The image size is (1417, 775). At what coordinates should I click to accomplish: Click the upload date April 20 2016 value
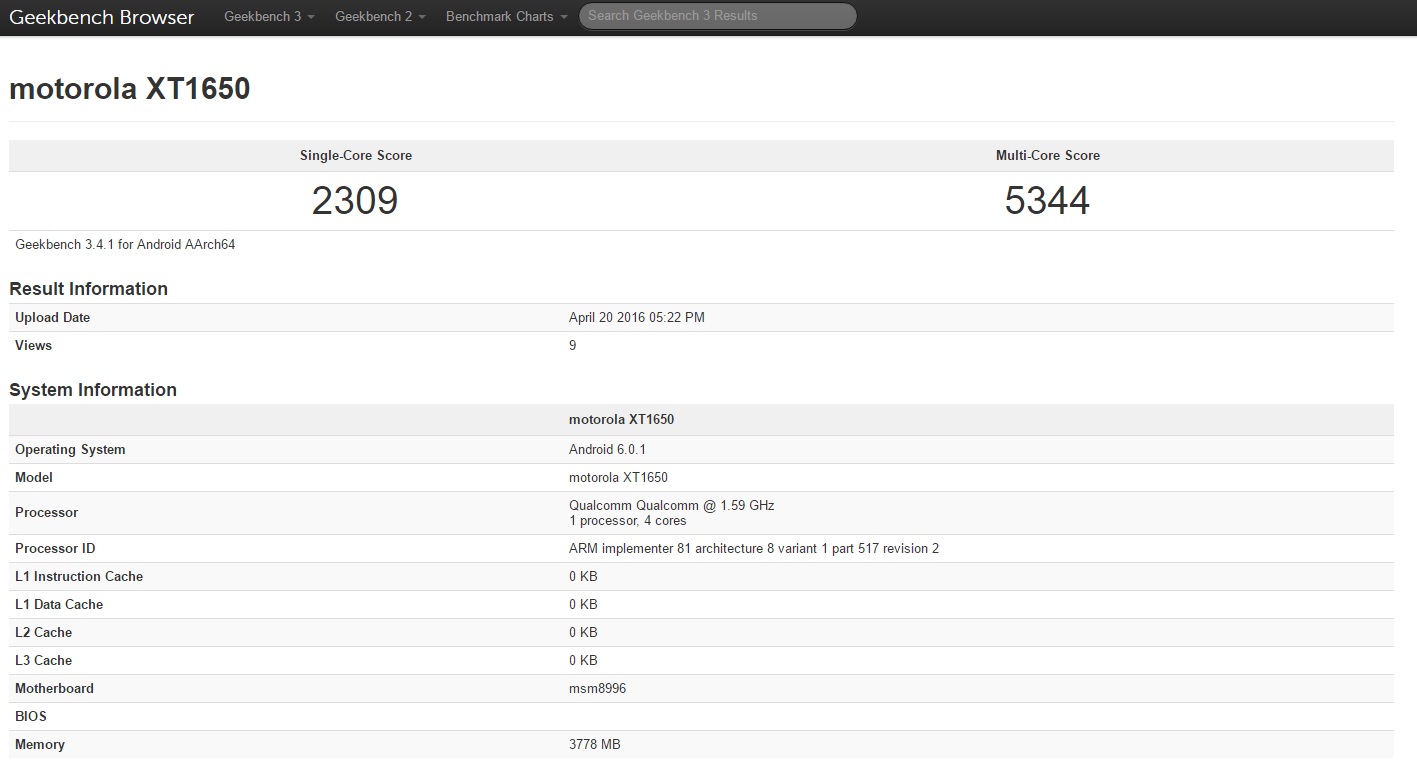coord(636,318)
